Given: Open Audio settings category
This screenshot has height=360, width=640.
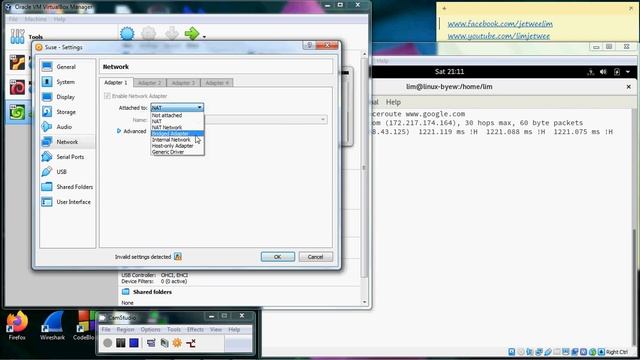Looking at the screenshot, I should tap(64, 127).
